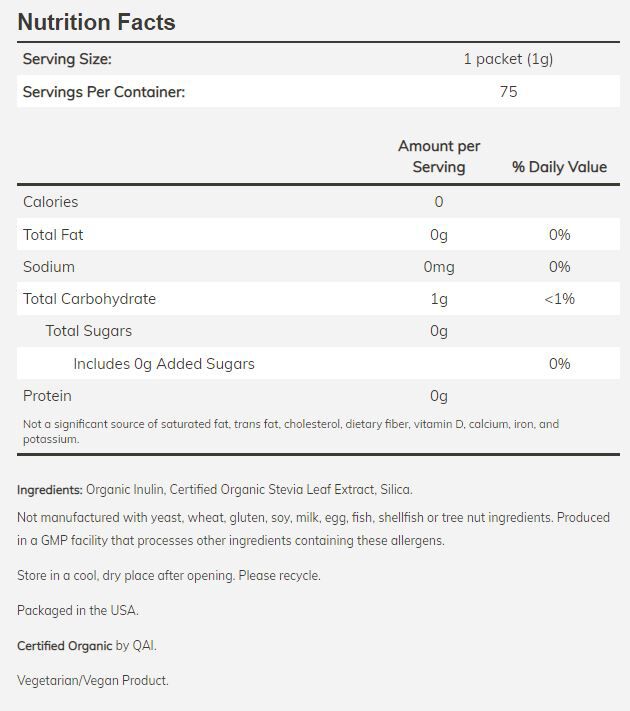
Task: Click the Total Carbohydrate row label
Action: tap(90, 299)
